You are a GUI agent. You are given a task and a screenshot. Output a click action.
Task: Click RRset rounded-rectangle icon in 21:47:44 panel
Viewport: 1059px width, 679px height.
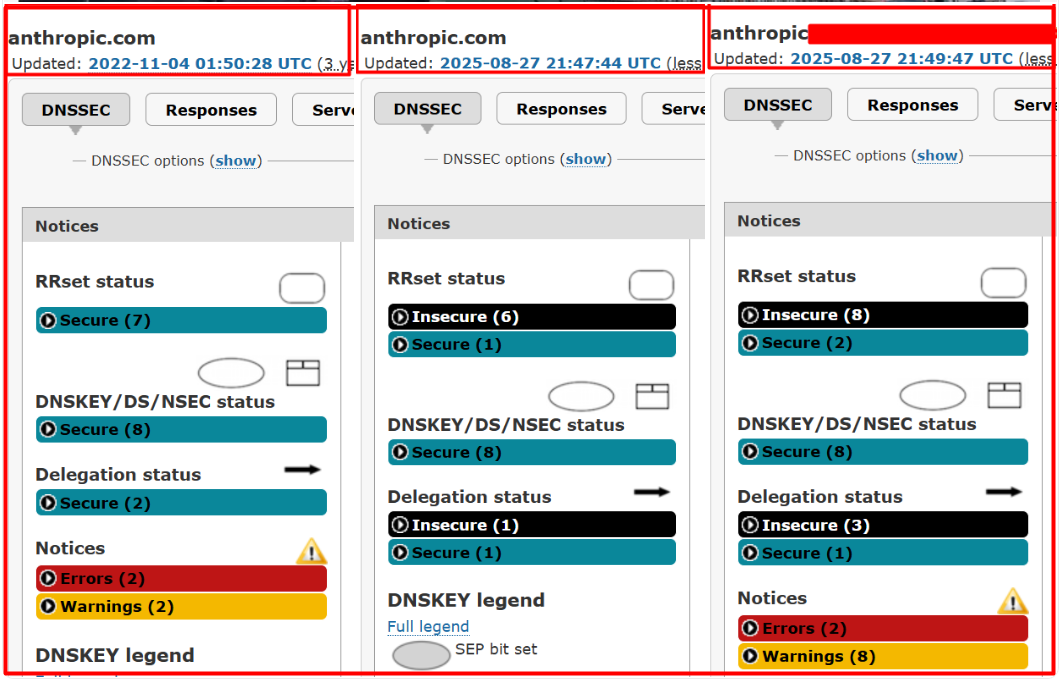[652, 285]
